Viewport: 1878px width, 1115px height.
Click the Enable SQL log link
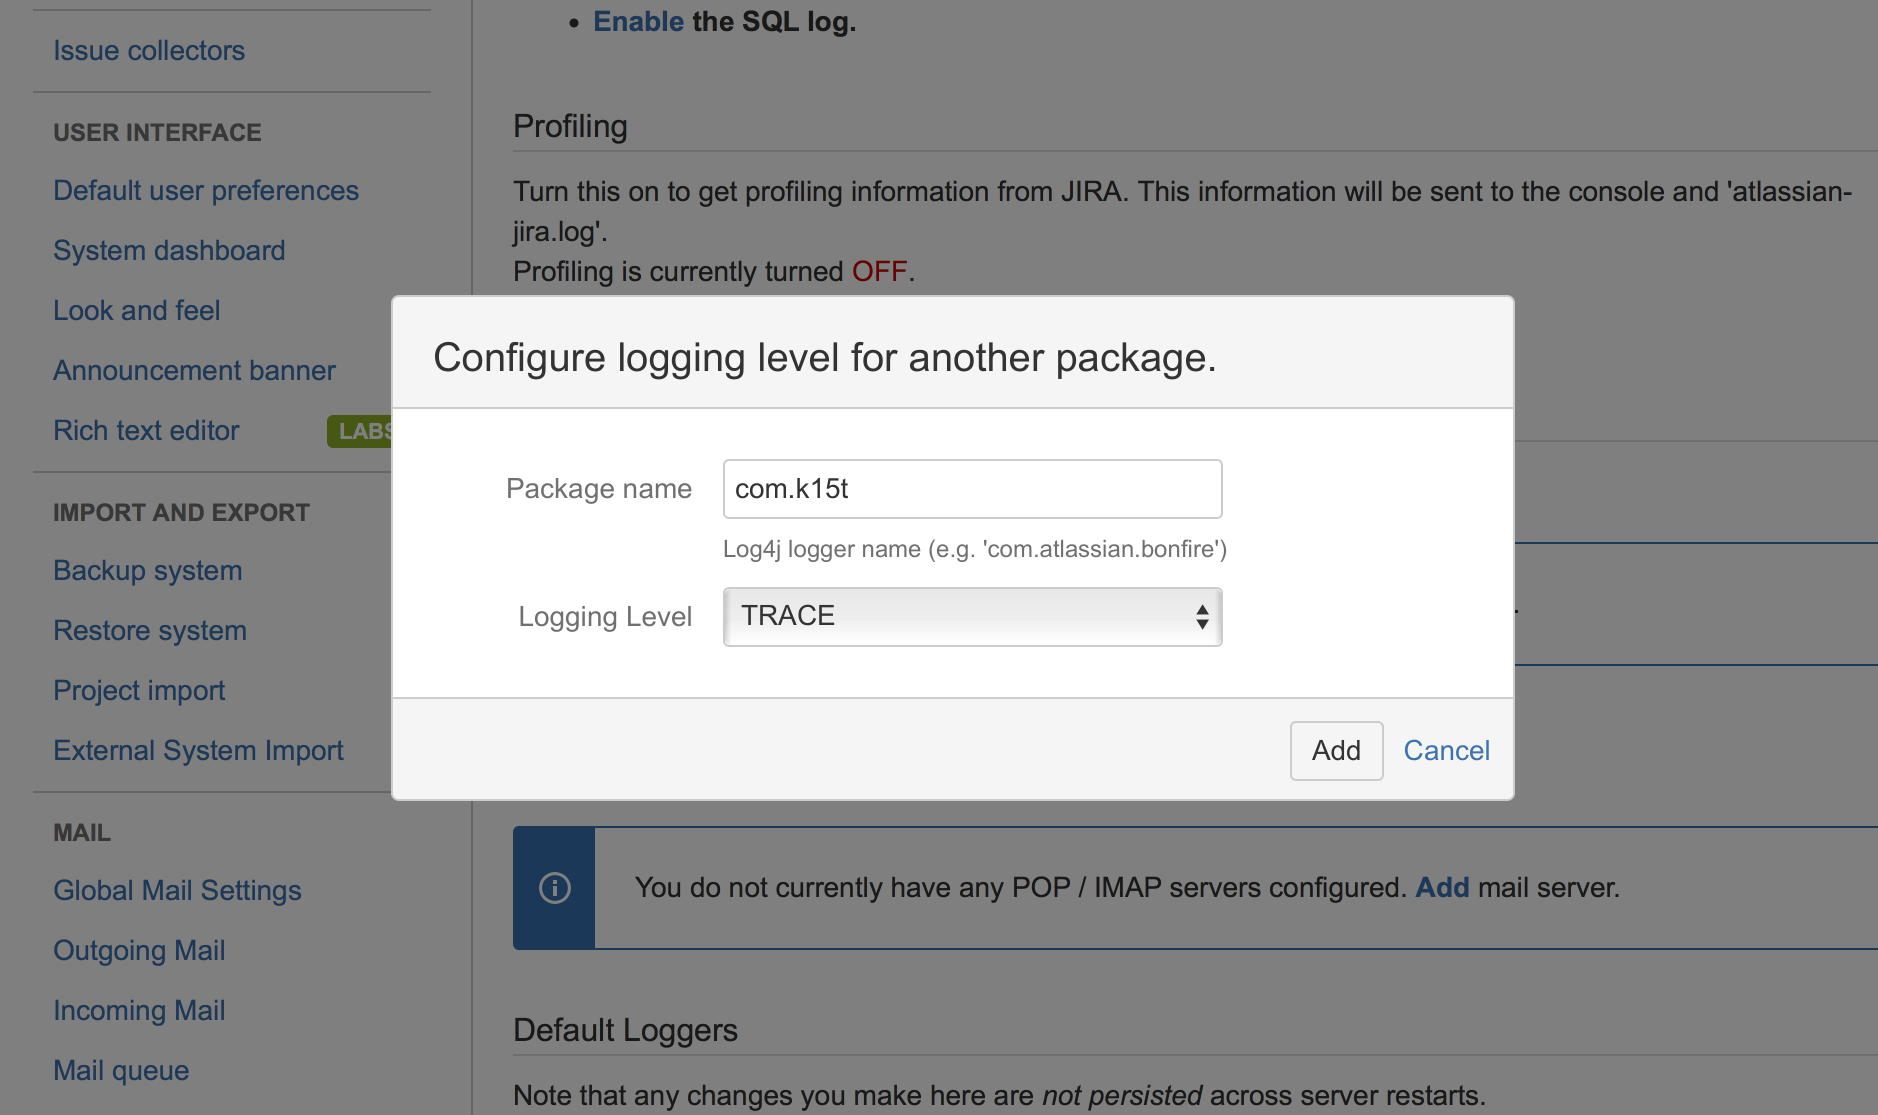click(638, 21)
